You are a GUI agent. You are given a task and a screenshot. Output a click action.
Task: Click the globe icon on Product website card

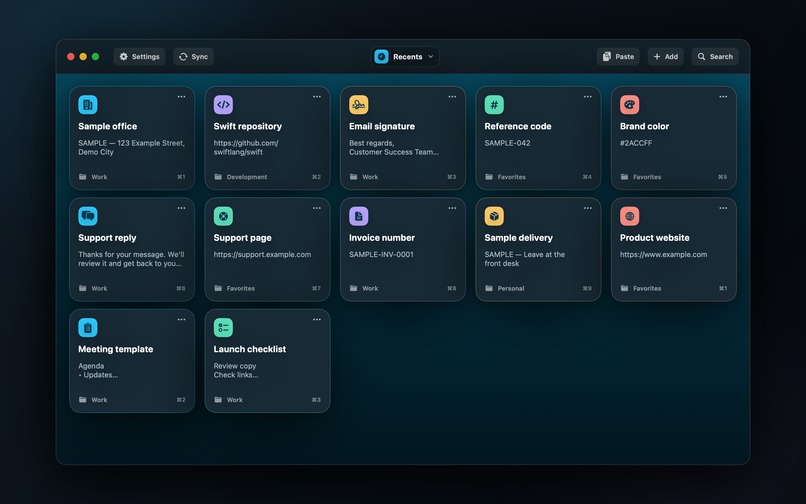pyautogui.click(x=630, y=217)
